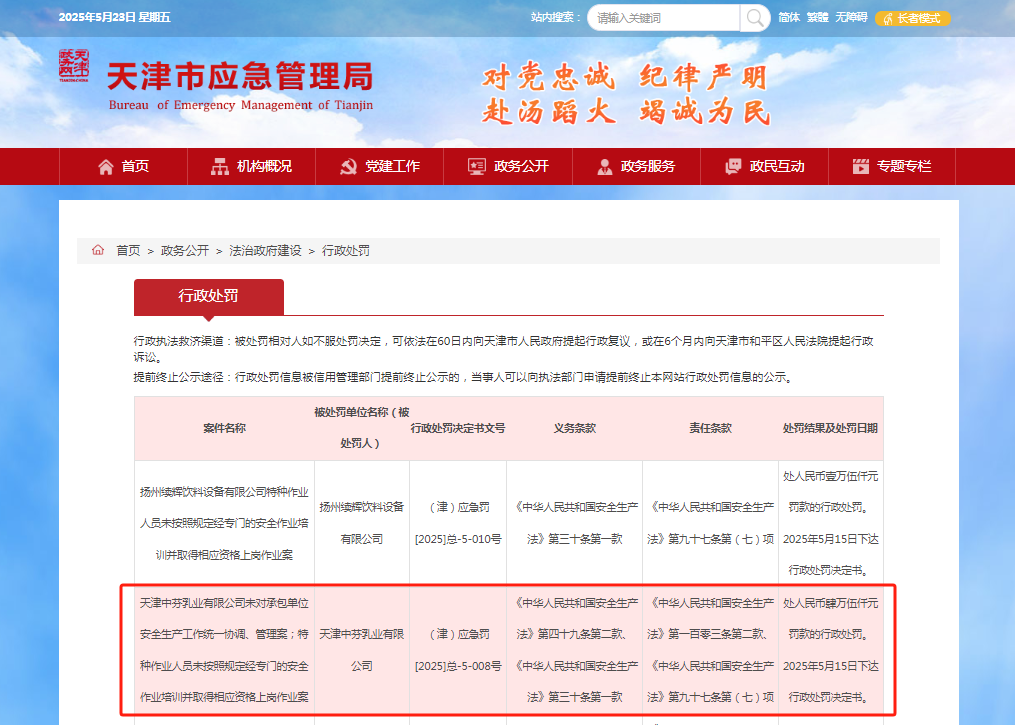Click the site search keyword input field
This screenshot has height=725, width=1015.
pos(664,17)
